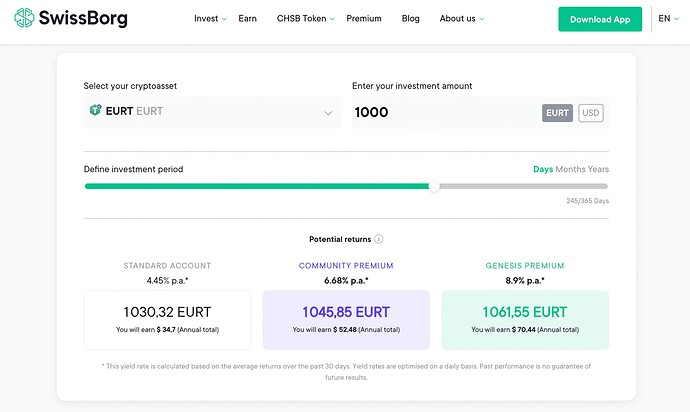Open the EN language dropdown

click(668, 18)
